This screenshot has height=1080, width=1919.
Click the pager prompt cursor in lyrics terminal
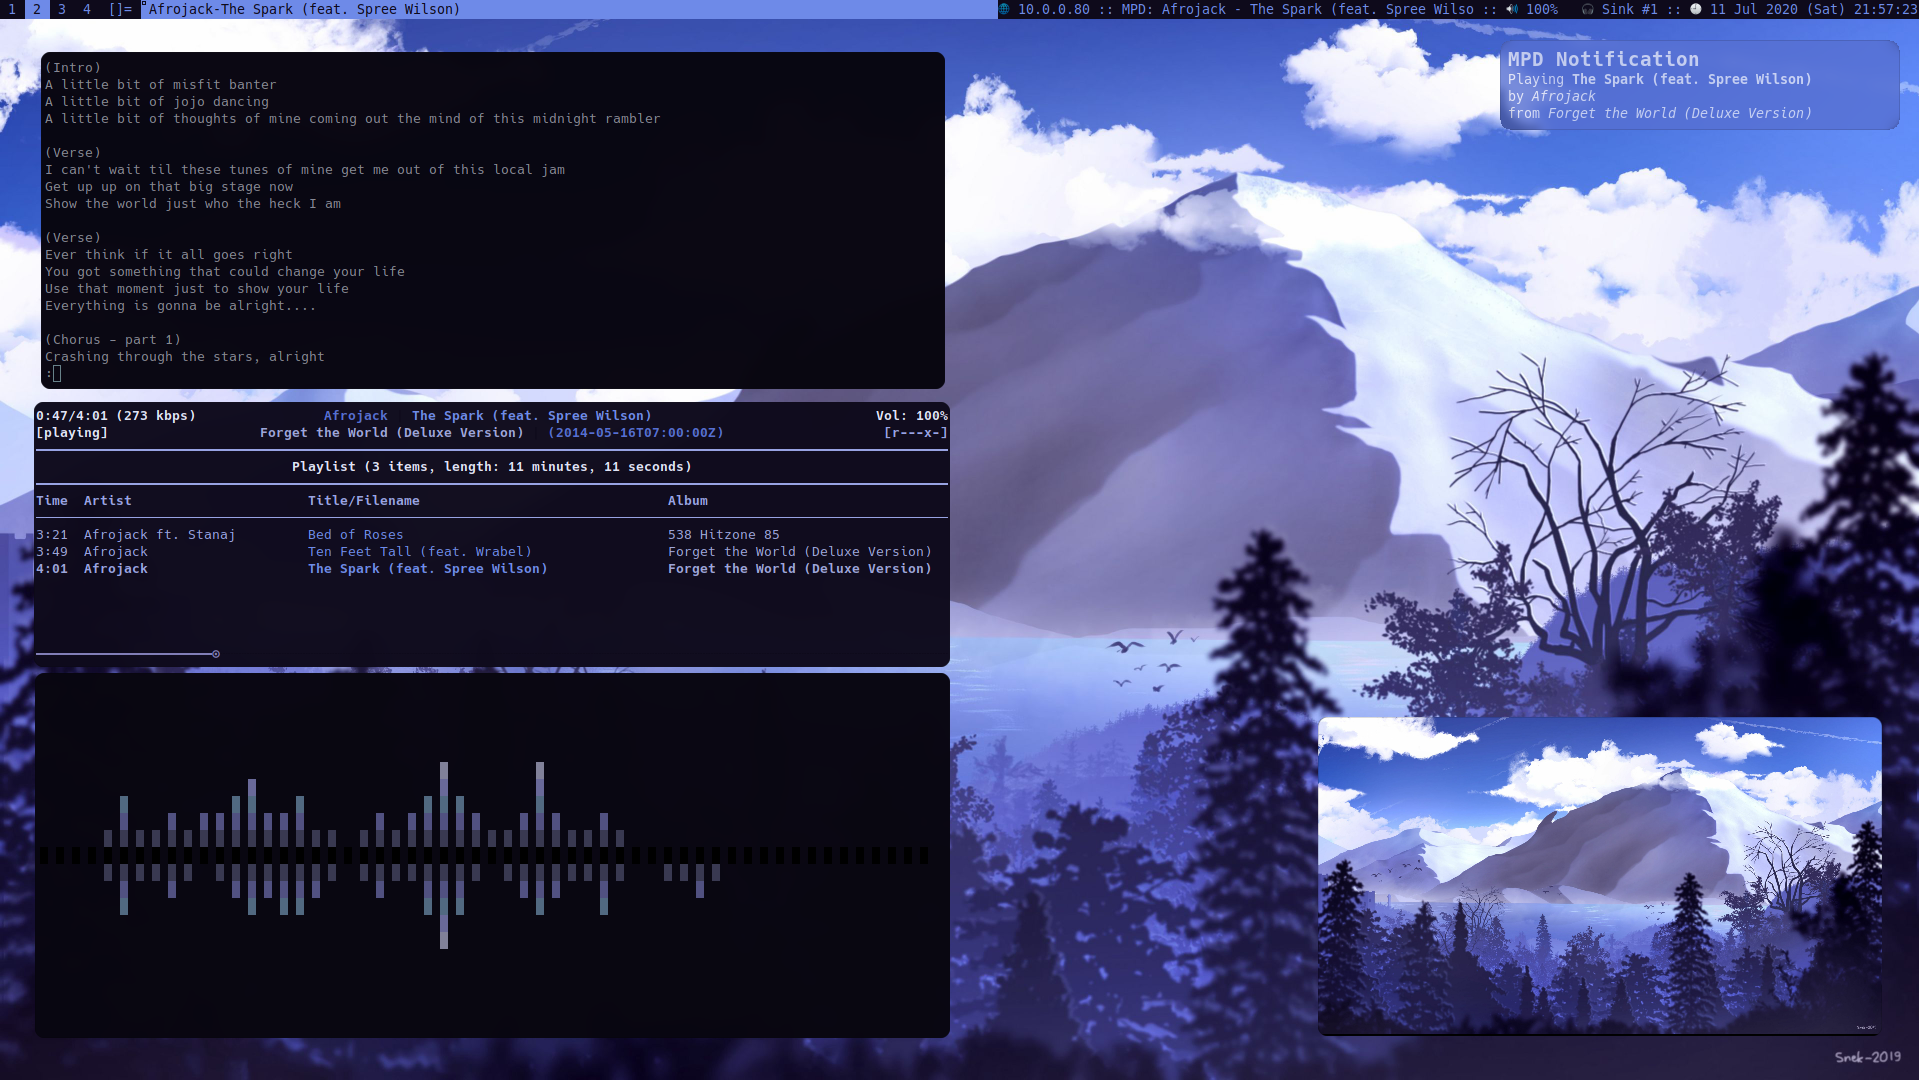pyautogui.click(x=57, y=373)
